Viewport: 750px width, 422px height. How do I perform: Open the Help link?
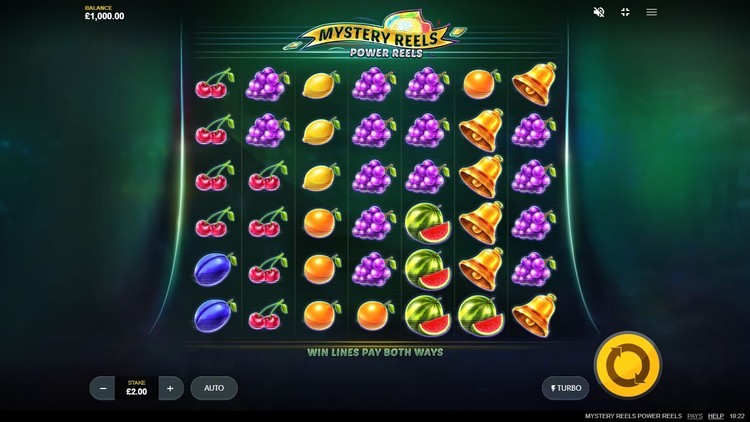[716, 416]
